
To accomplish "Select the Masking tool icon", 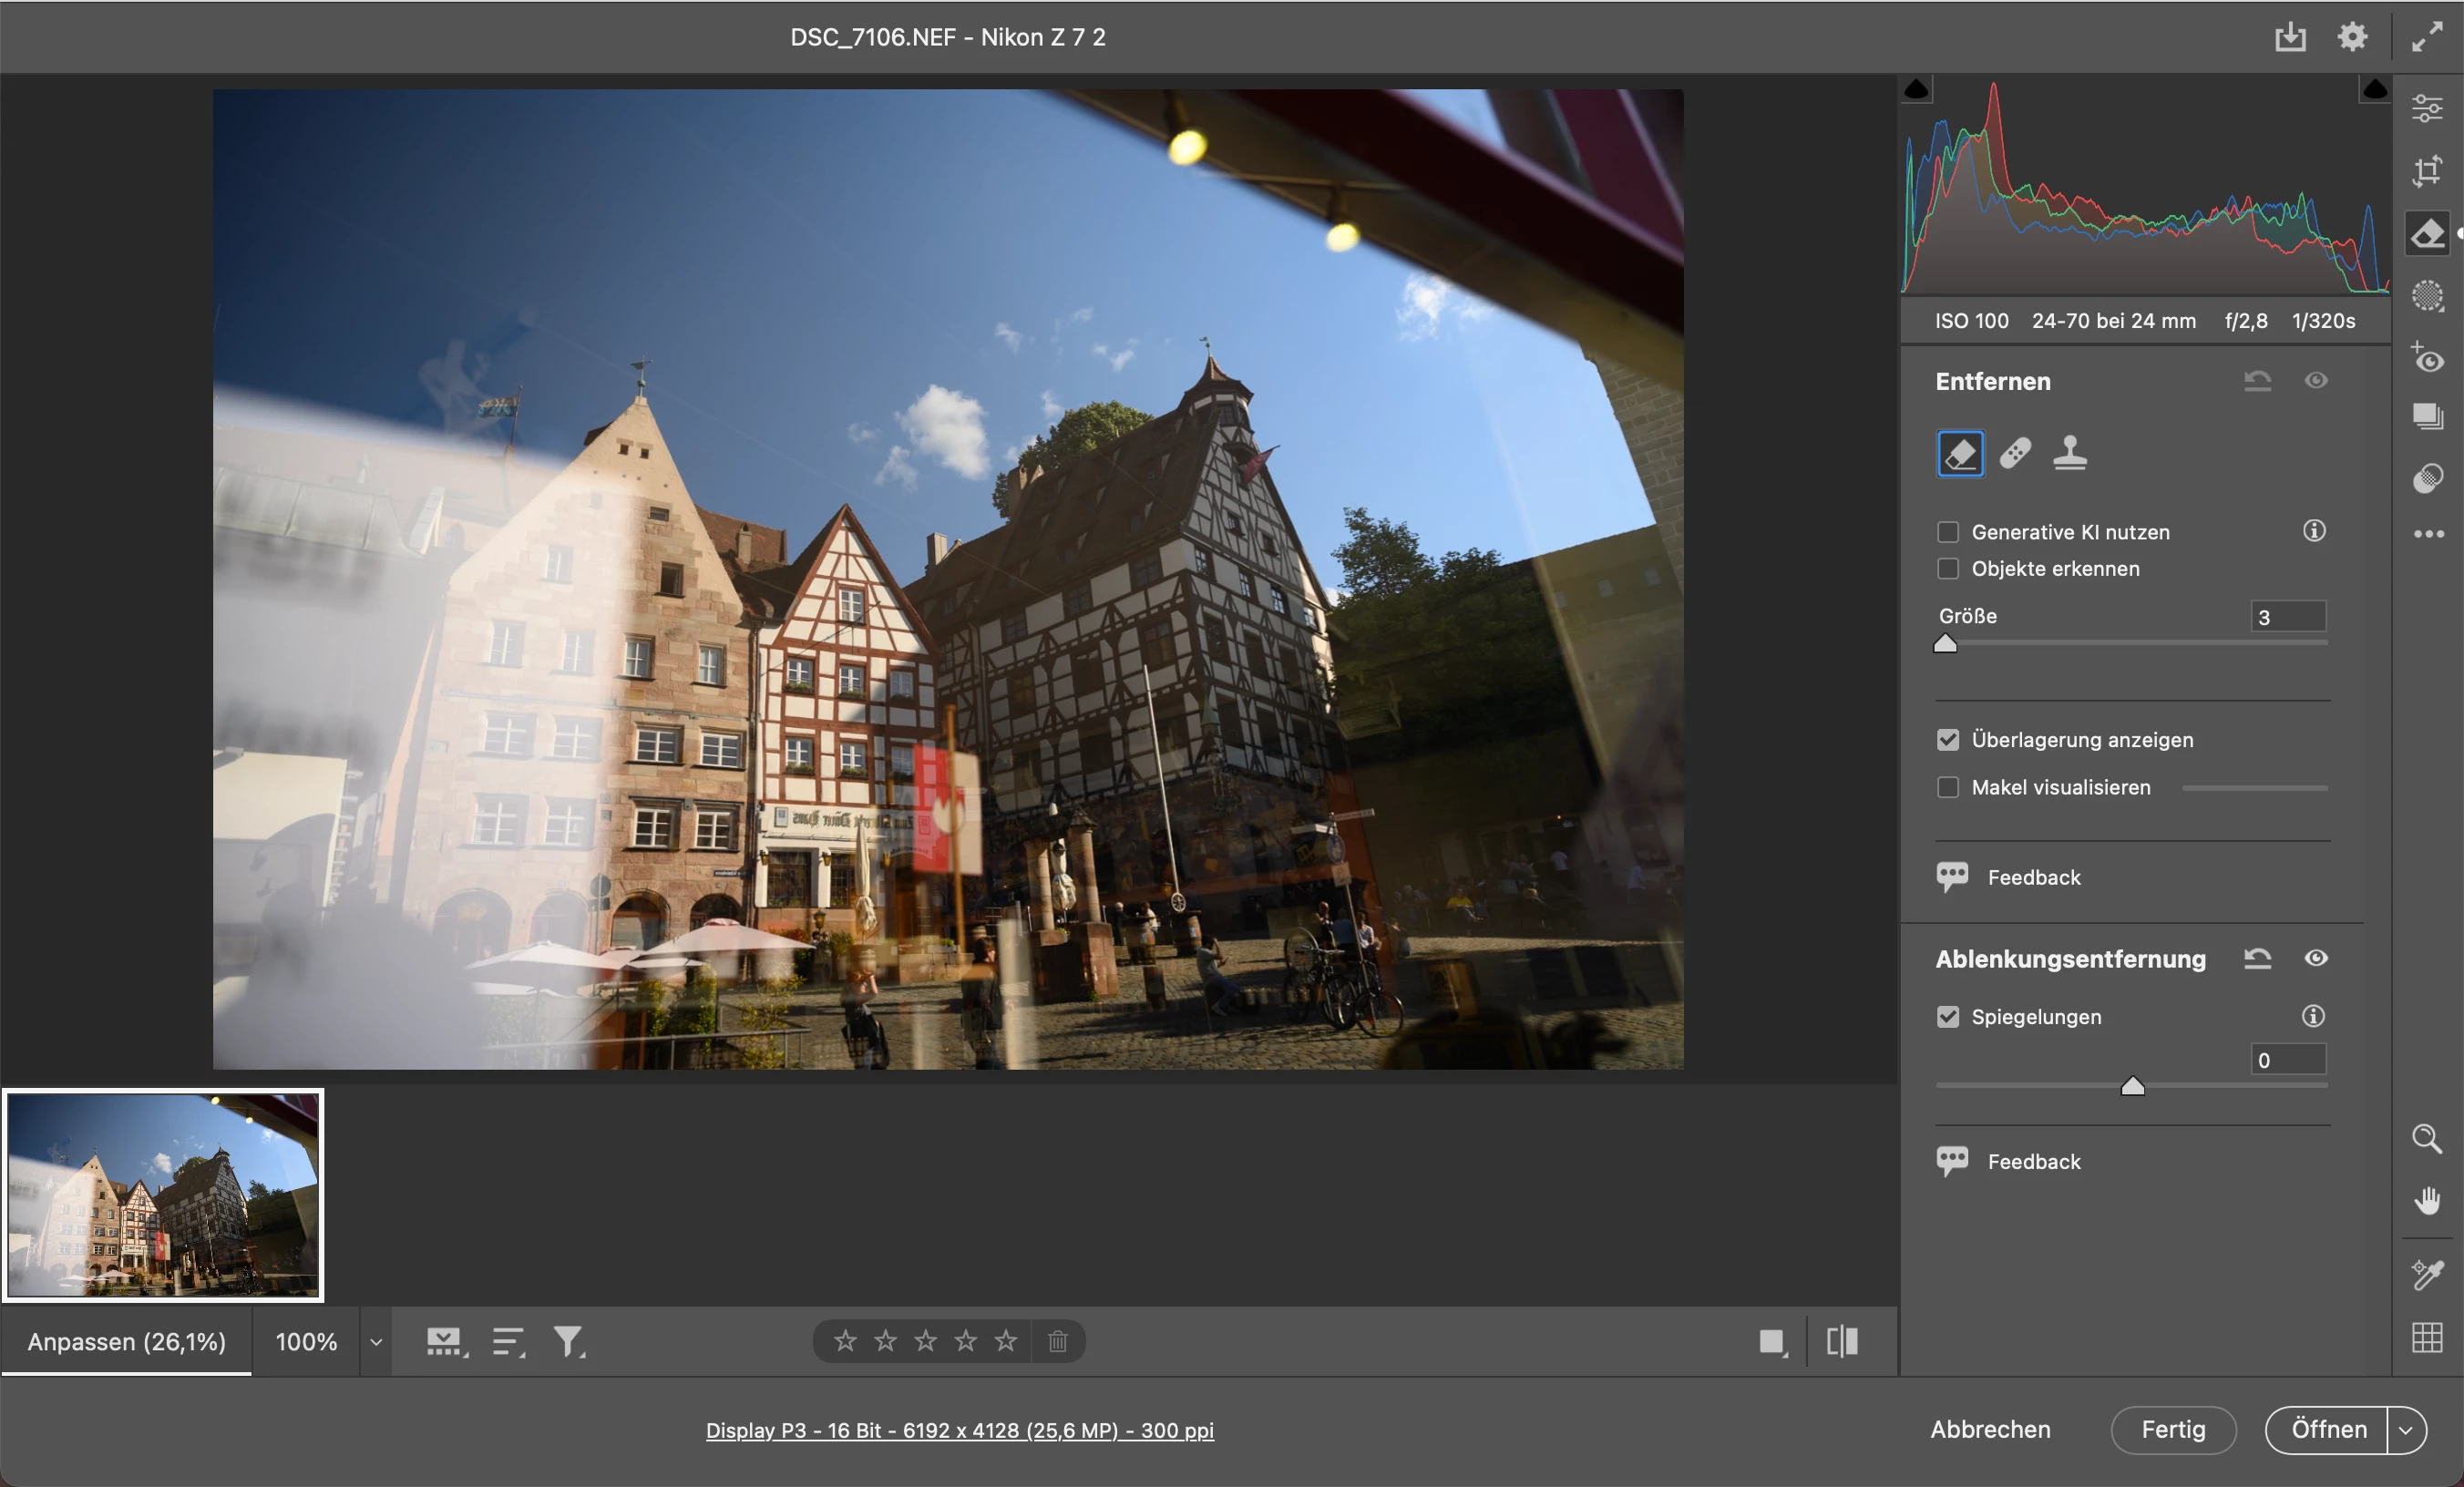I will tap(2427, 296).
